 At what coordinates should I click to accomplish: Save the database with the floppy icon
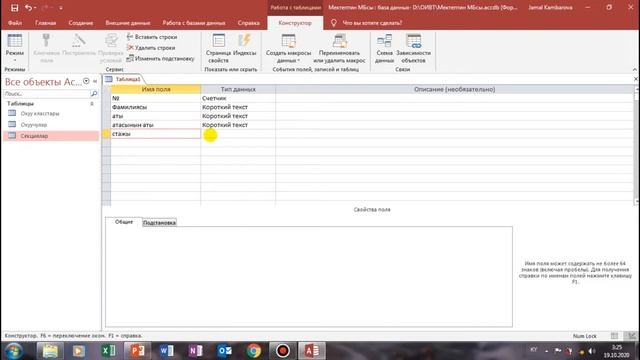(x=14, y=8)
